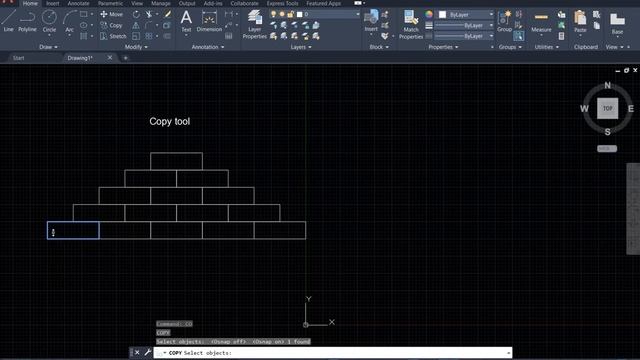Switch to the Express Tools ribbon tab
This screenshot has width=640, height=360.
click(282, 3)
